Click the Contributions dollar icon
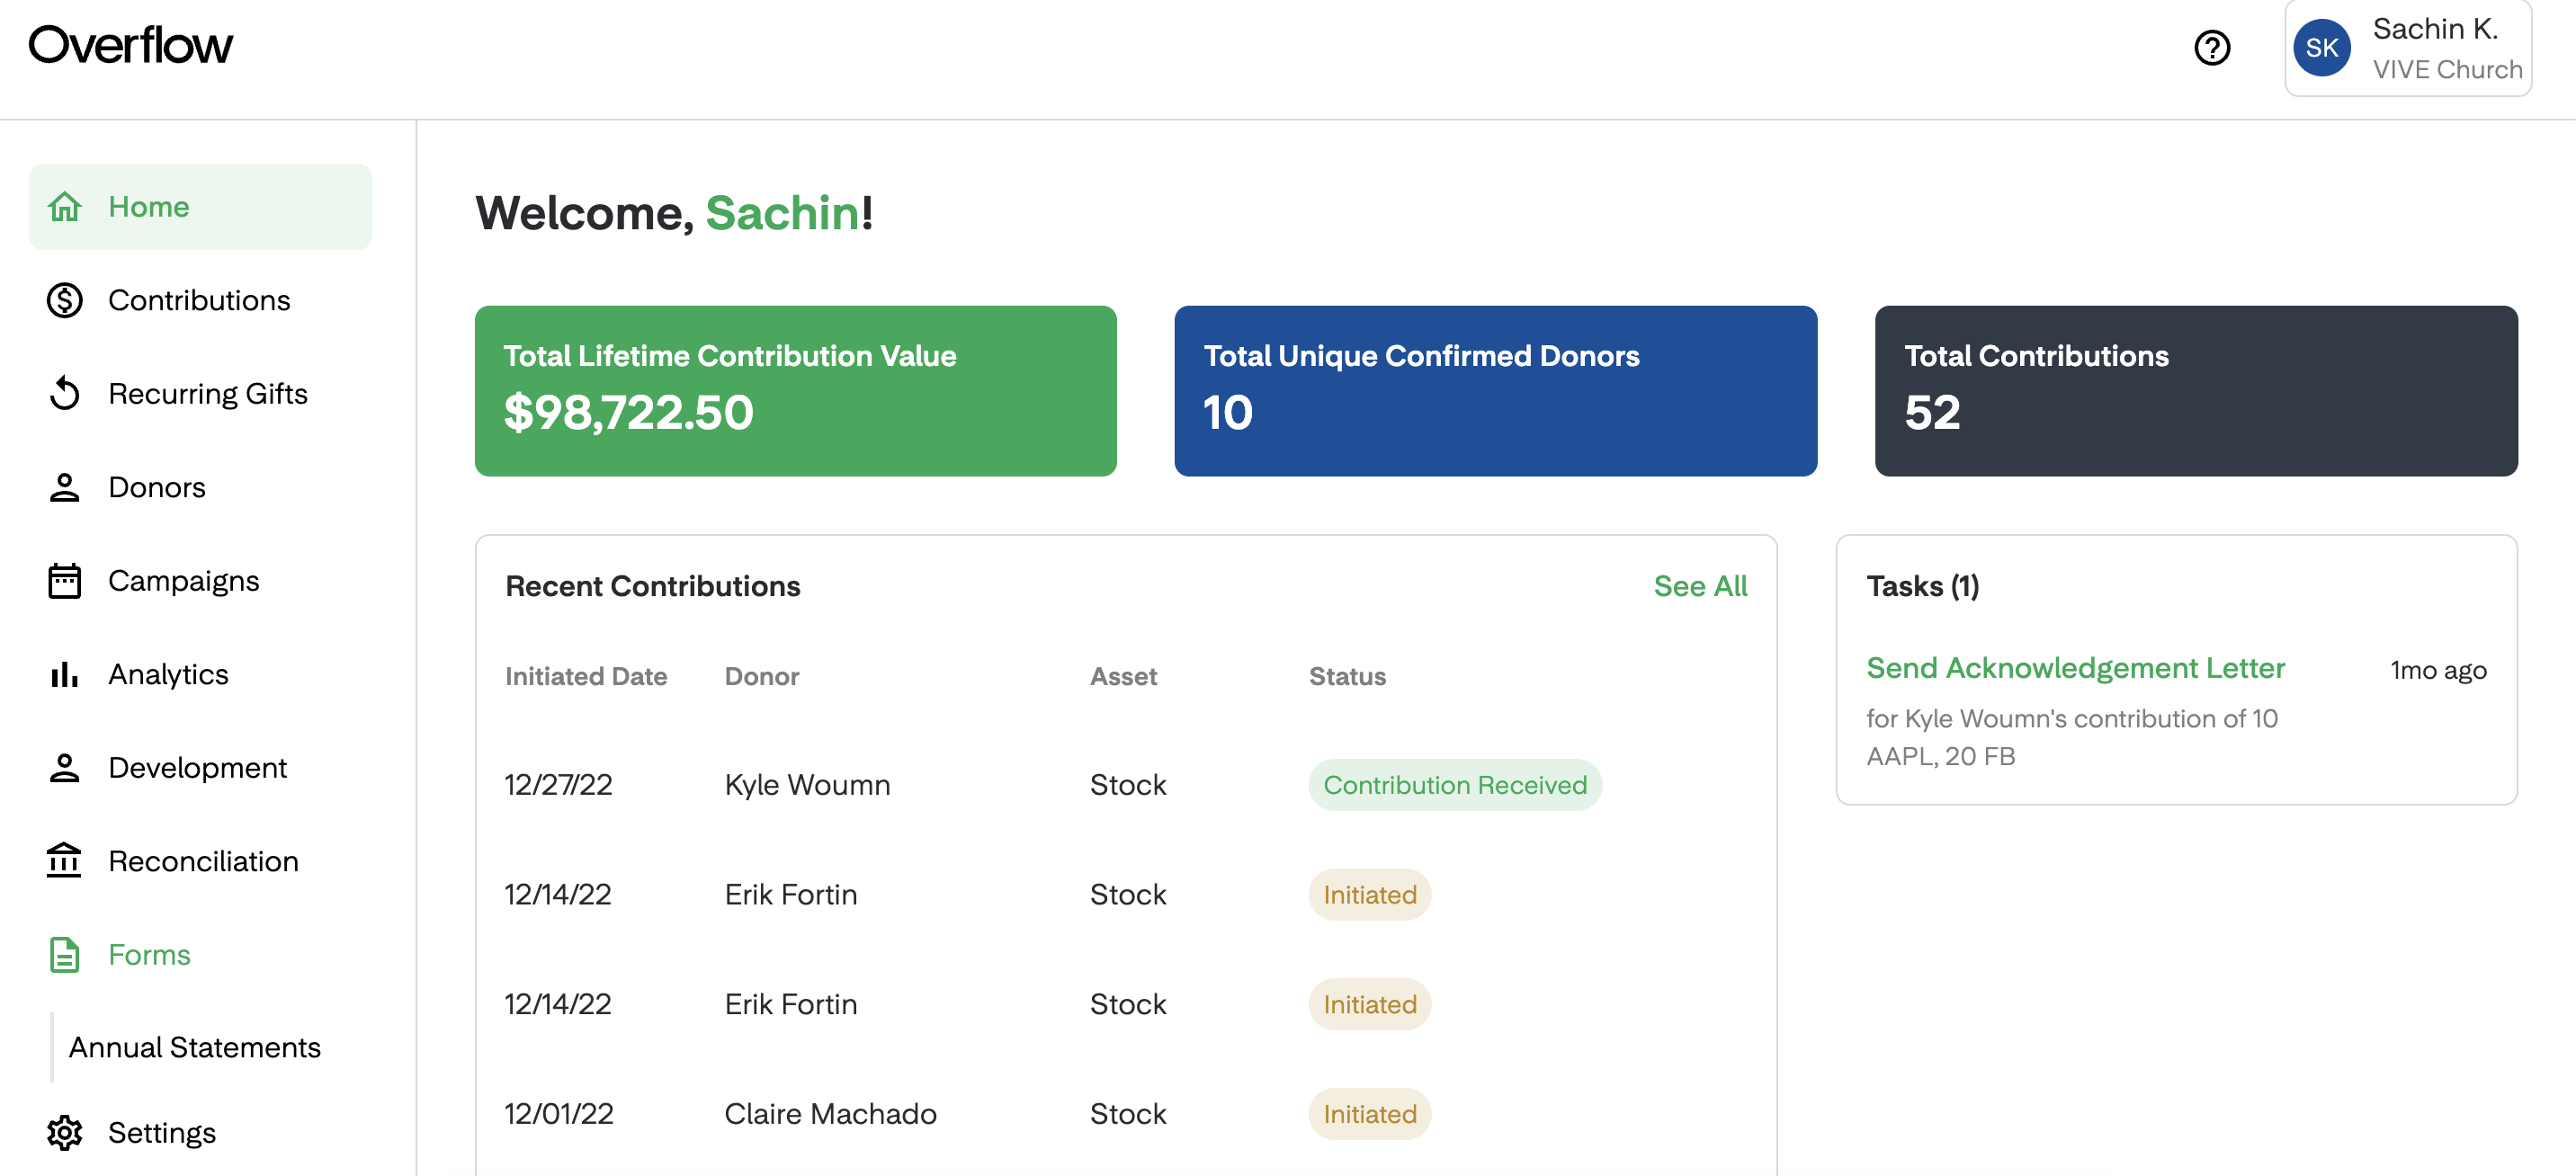Viewport: 2576px width, 1176px height. [64, 300]
